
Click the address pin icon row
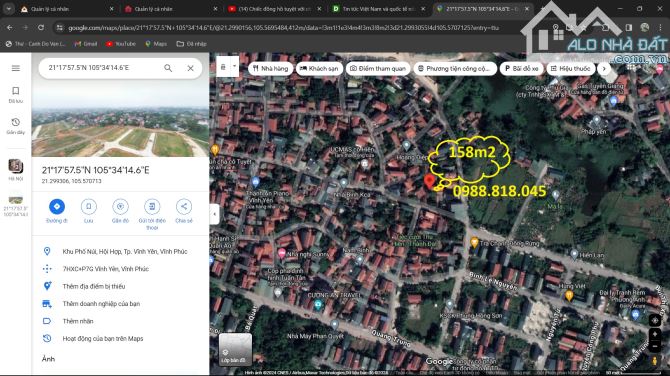[120, 252]
